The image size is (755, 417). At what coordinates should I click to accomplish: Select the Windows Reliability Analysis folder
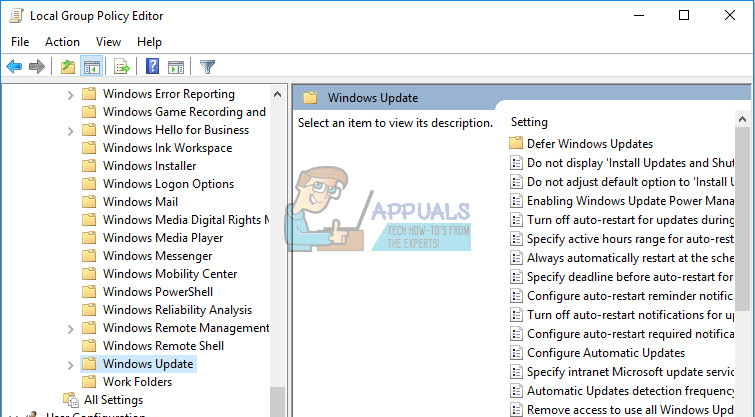[177, 310]
